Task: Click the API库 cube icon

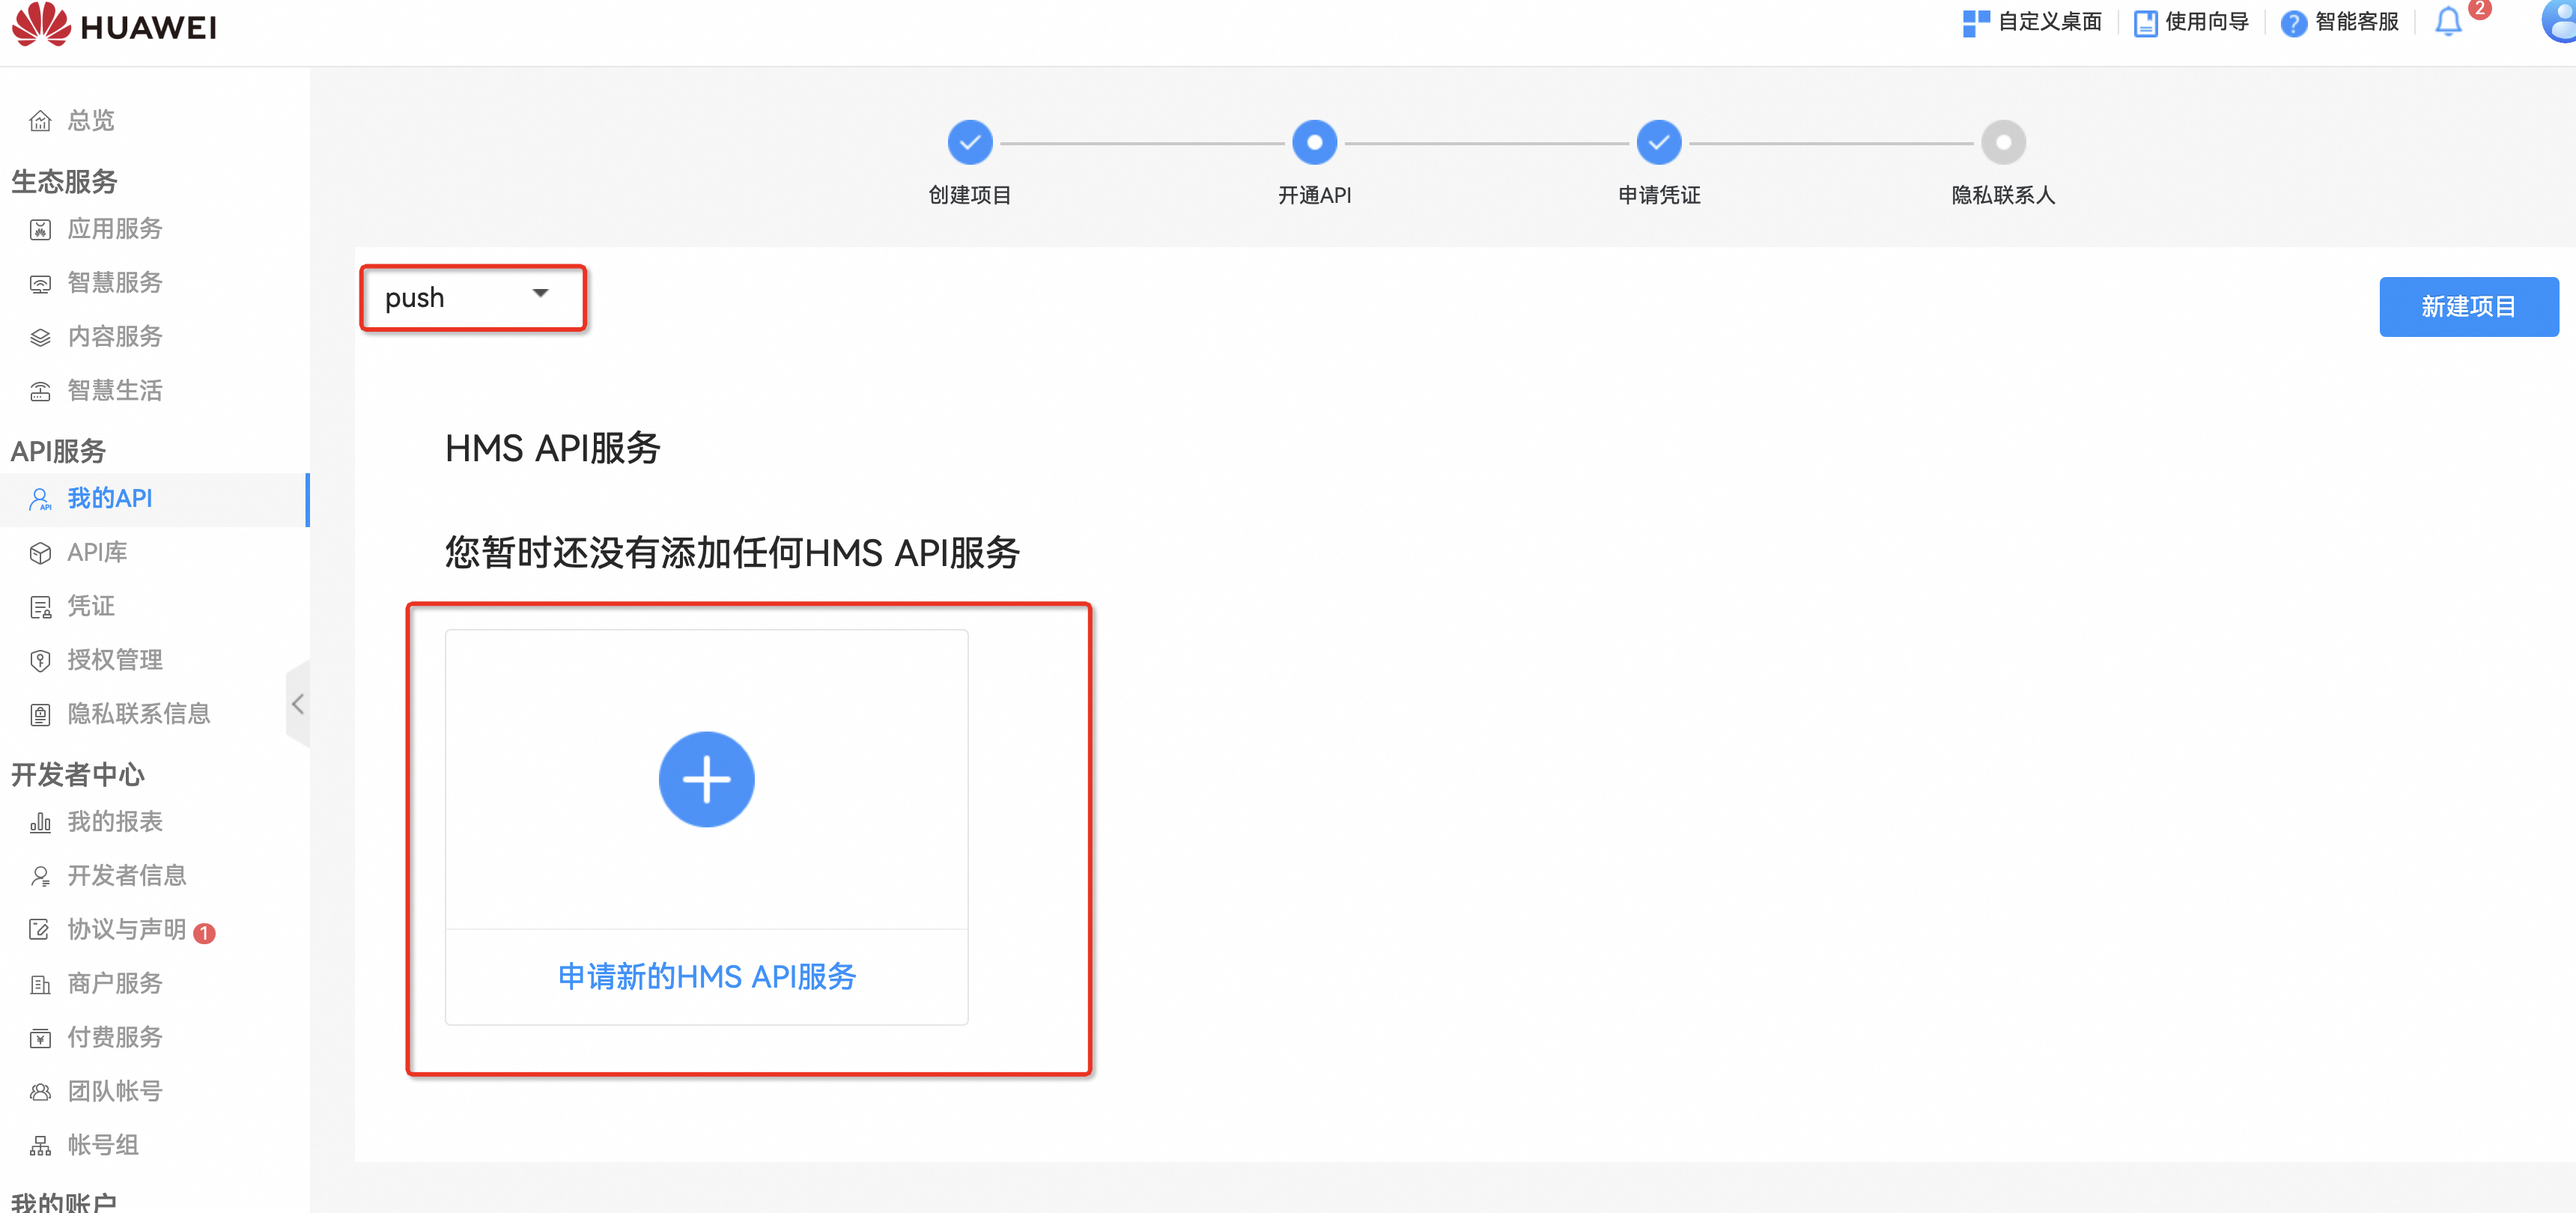Action: [x=40, y=553]
